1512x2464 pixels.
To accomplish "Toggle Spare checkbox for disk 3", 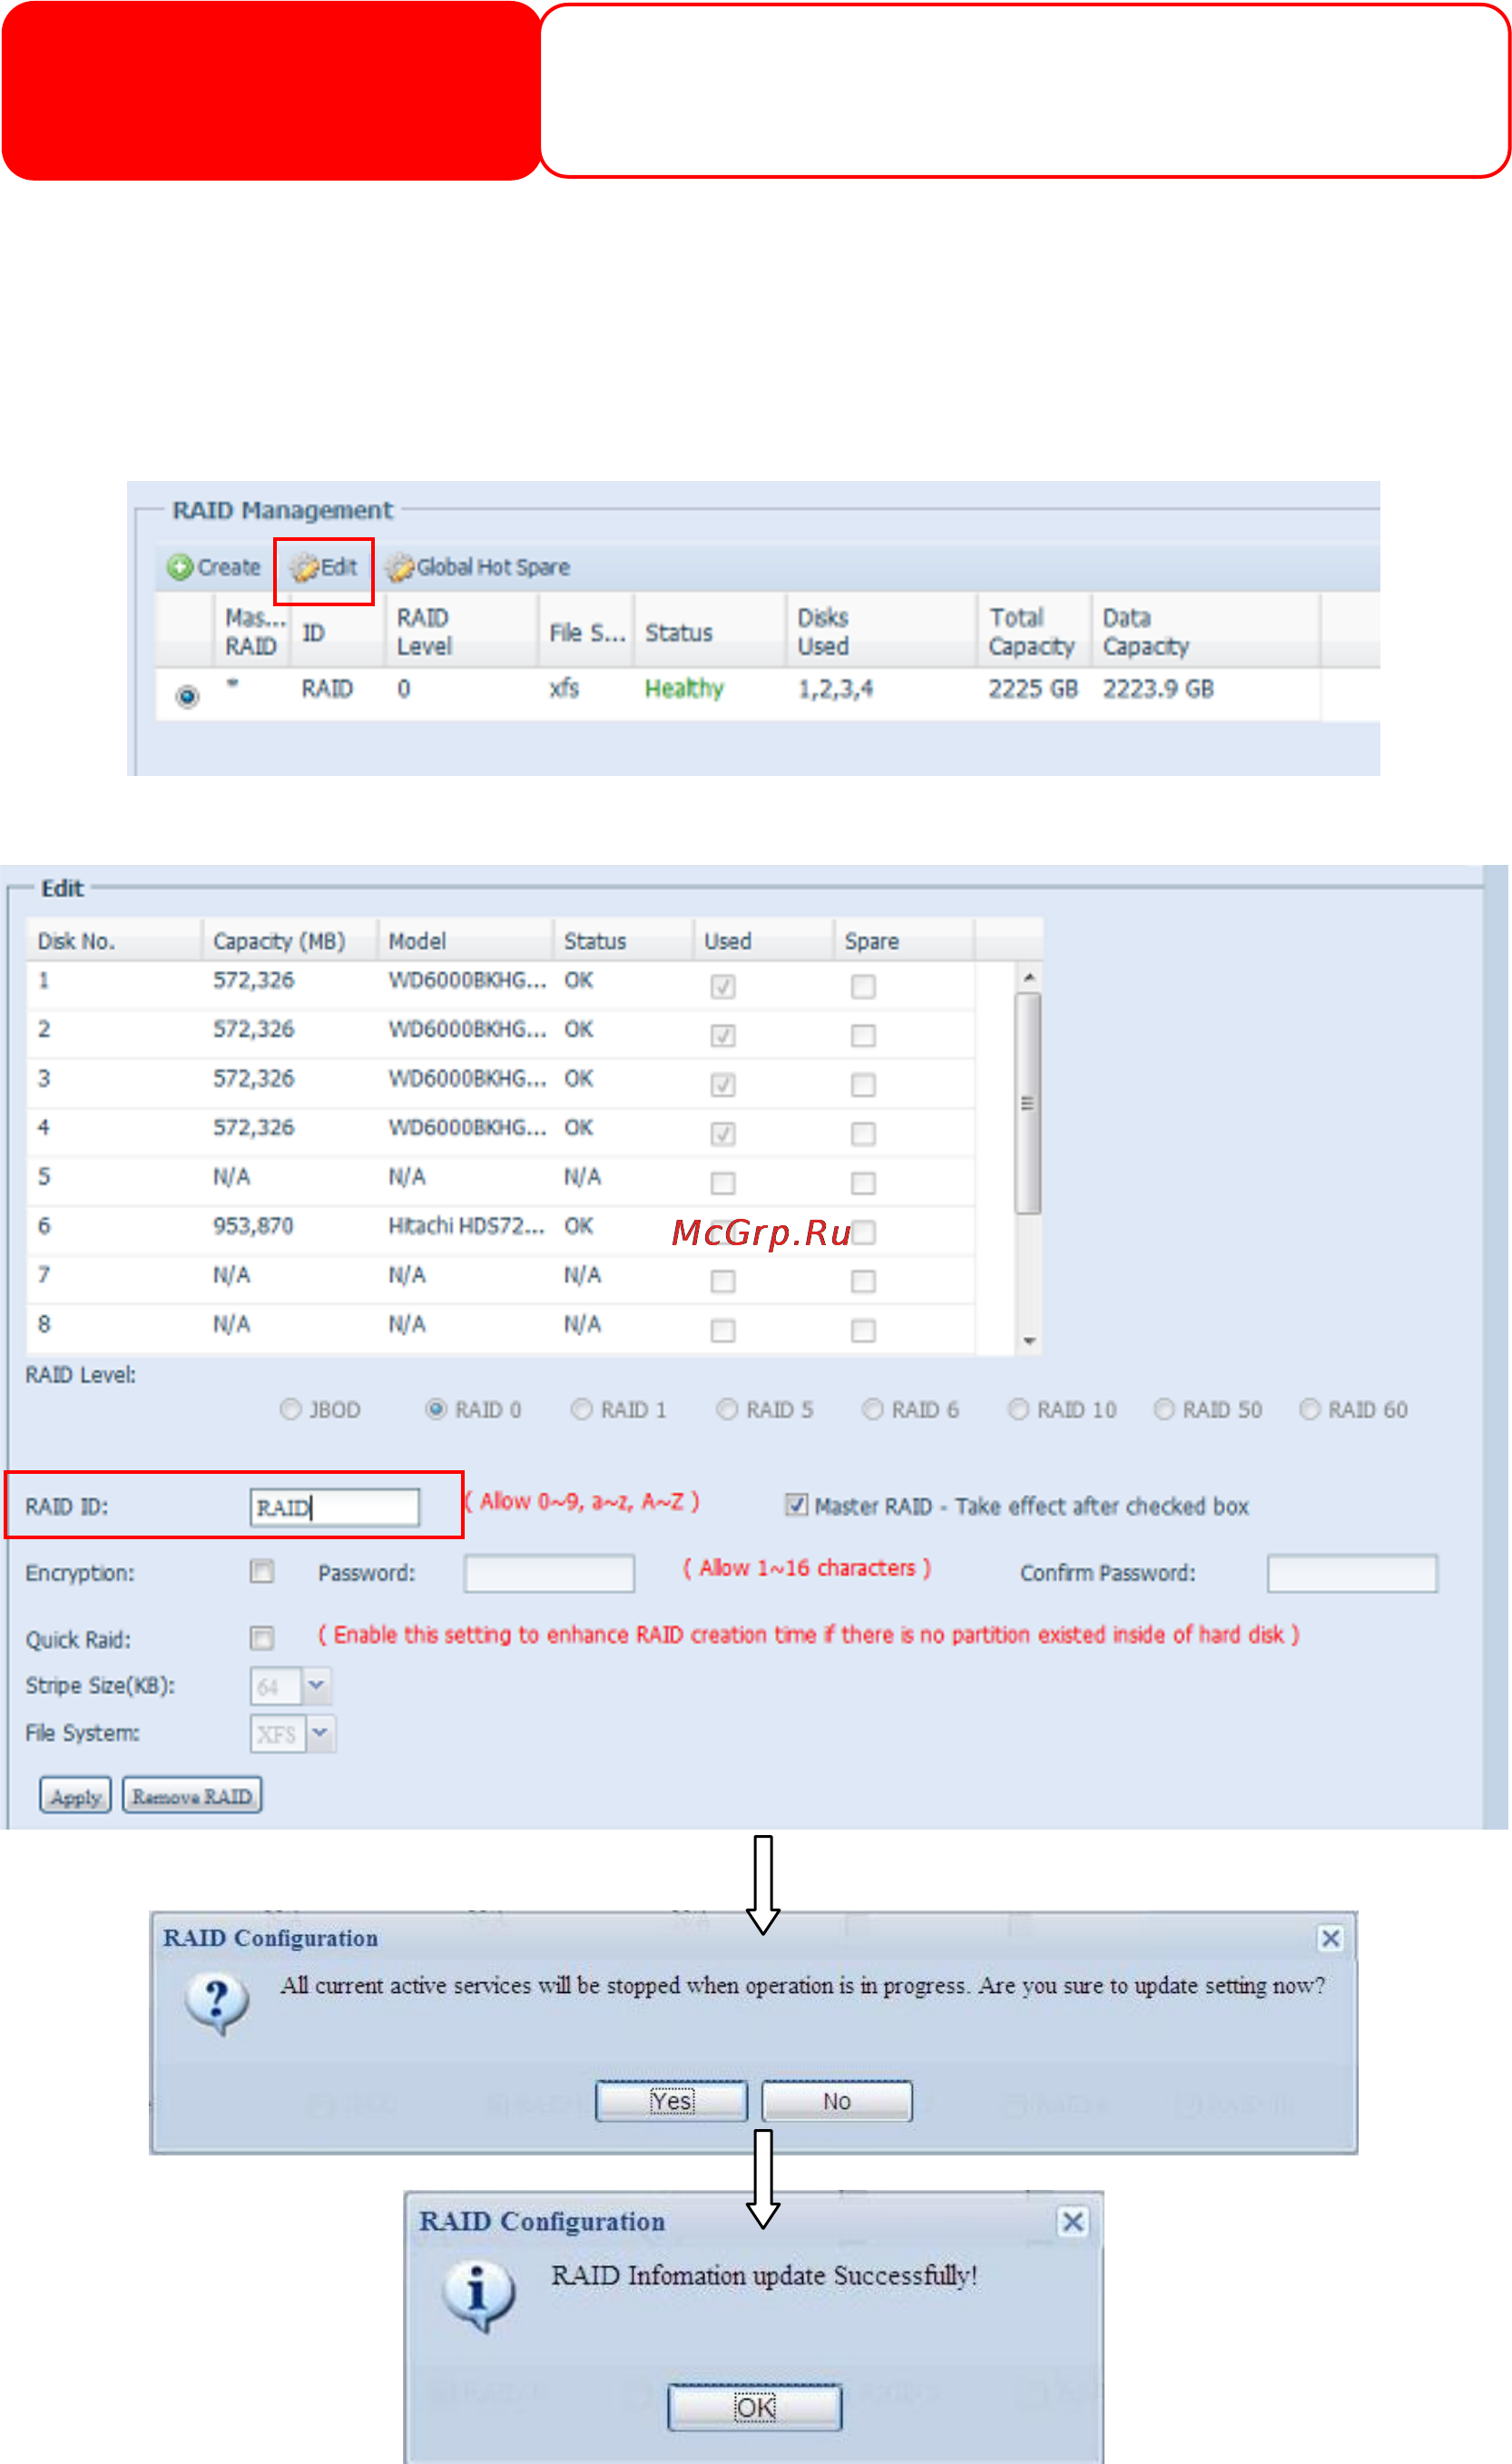I will (863, 1084).
